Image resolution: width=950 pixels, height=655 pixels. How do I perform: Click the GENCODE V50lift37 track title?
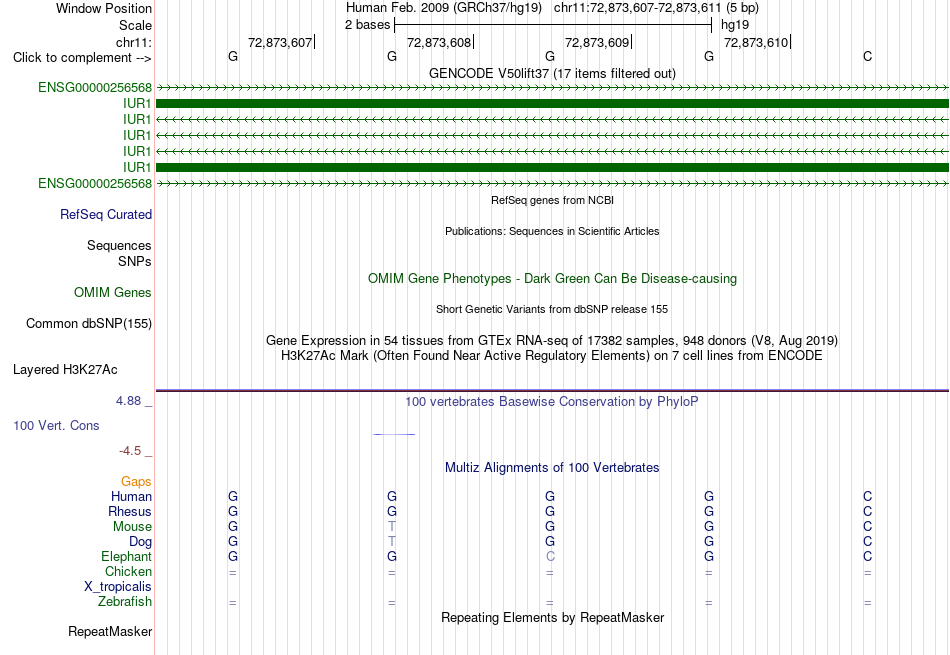(552, 73)
